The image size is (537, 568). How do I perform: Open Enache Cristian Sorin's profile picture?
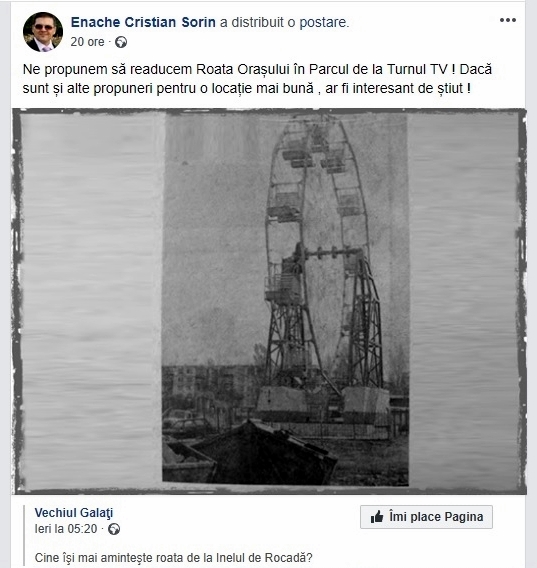point(43,32)
